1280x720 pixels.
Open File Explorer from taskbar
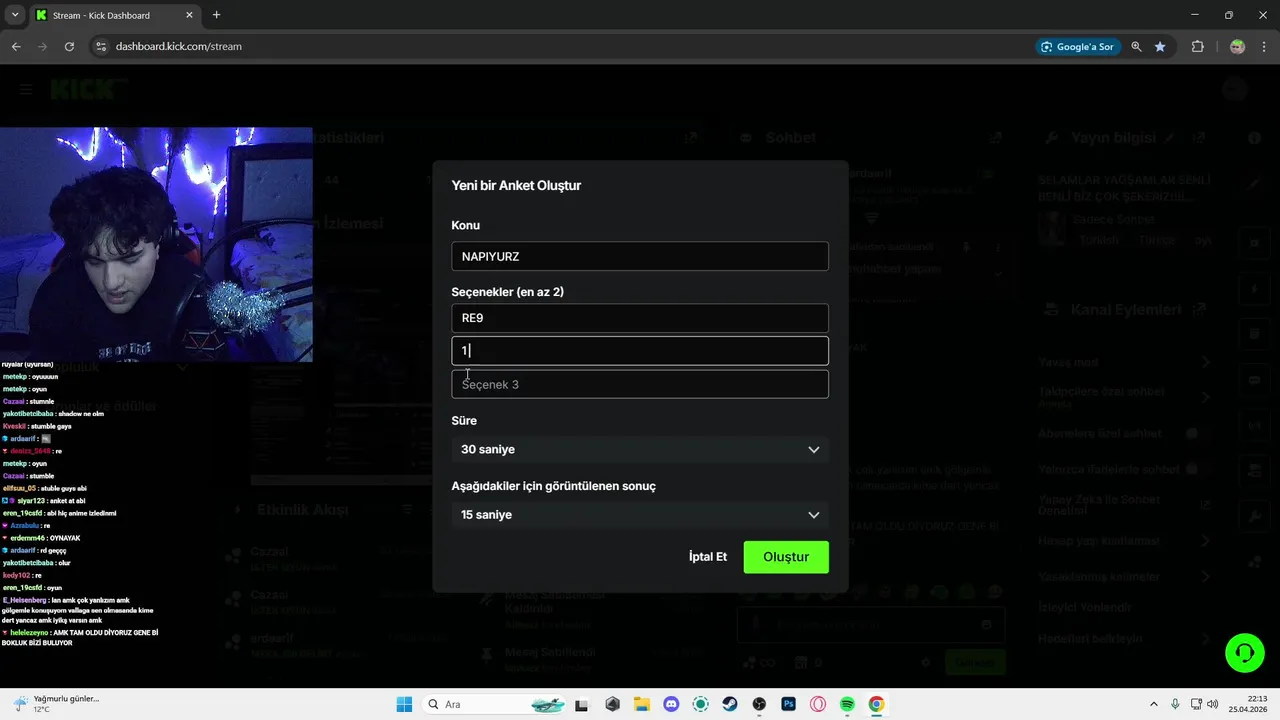(x=641, y=704)
